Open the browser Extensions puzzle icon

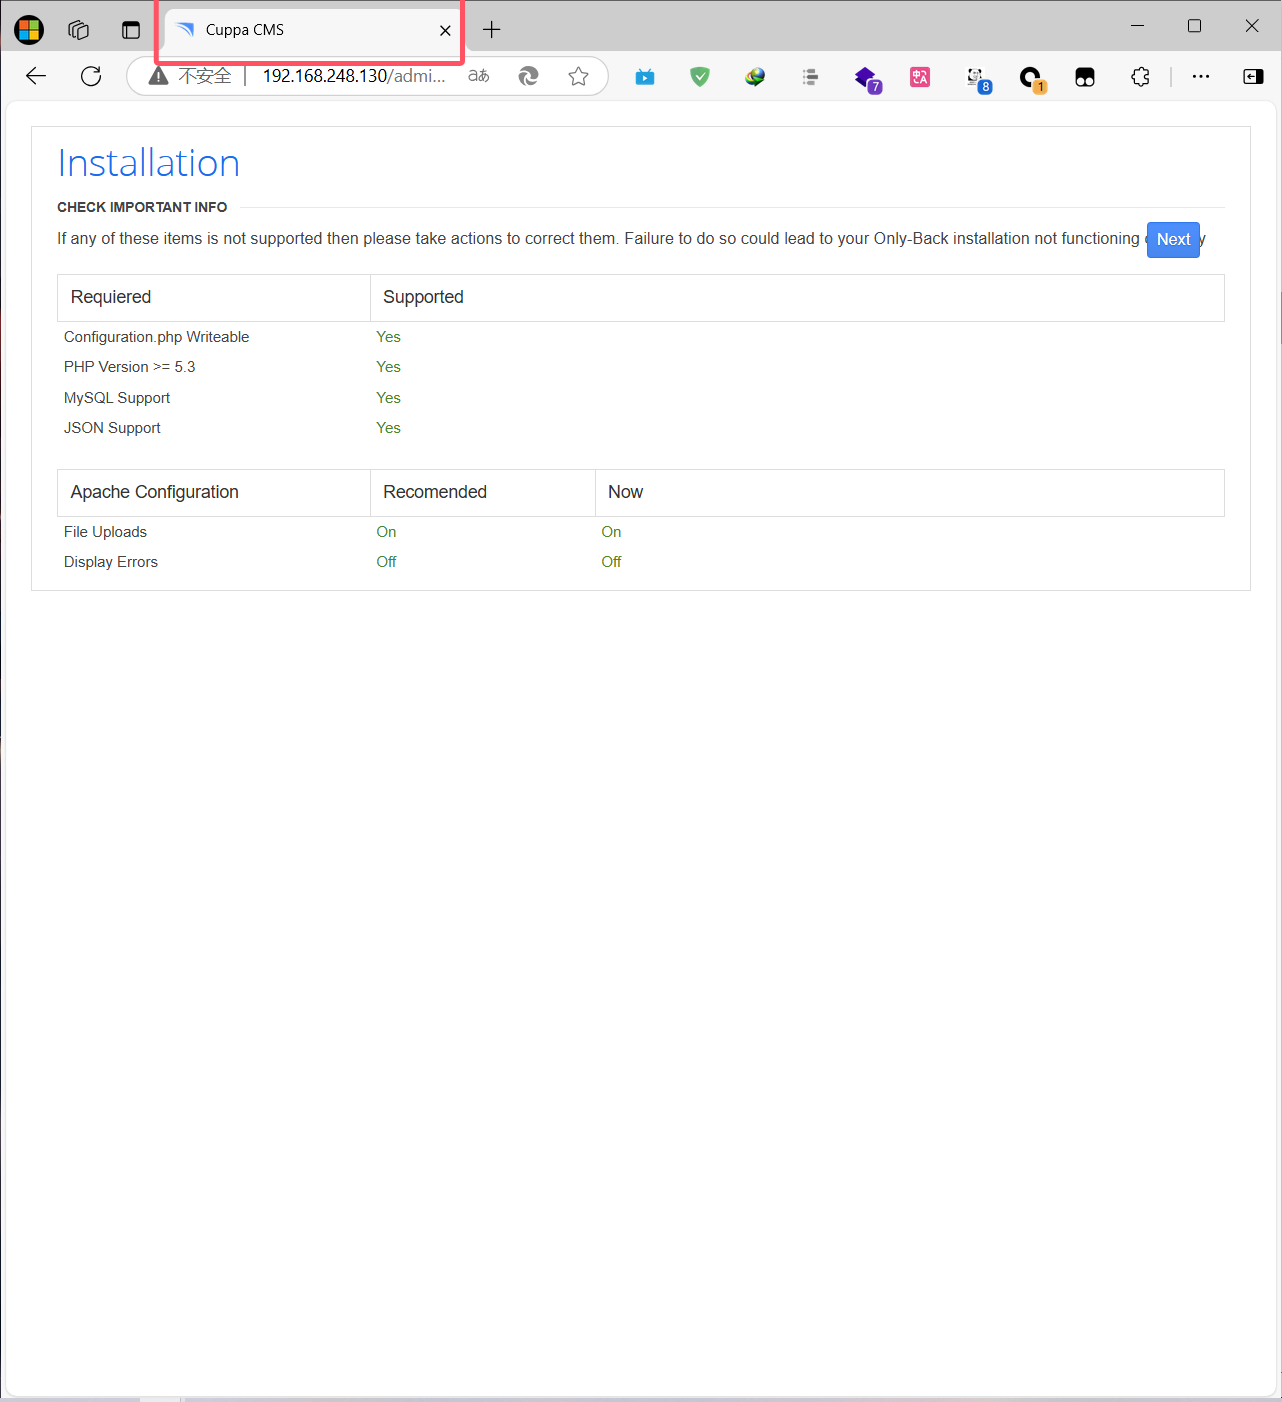pos(1140,77)
